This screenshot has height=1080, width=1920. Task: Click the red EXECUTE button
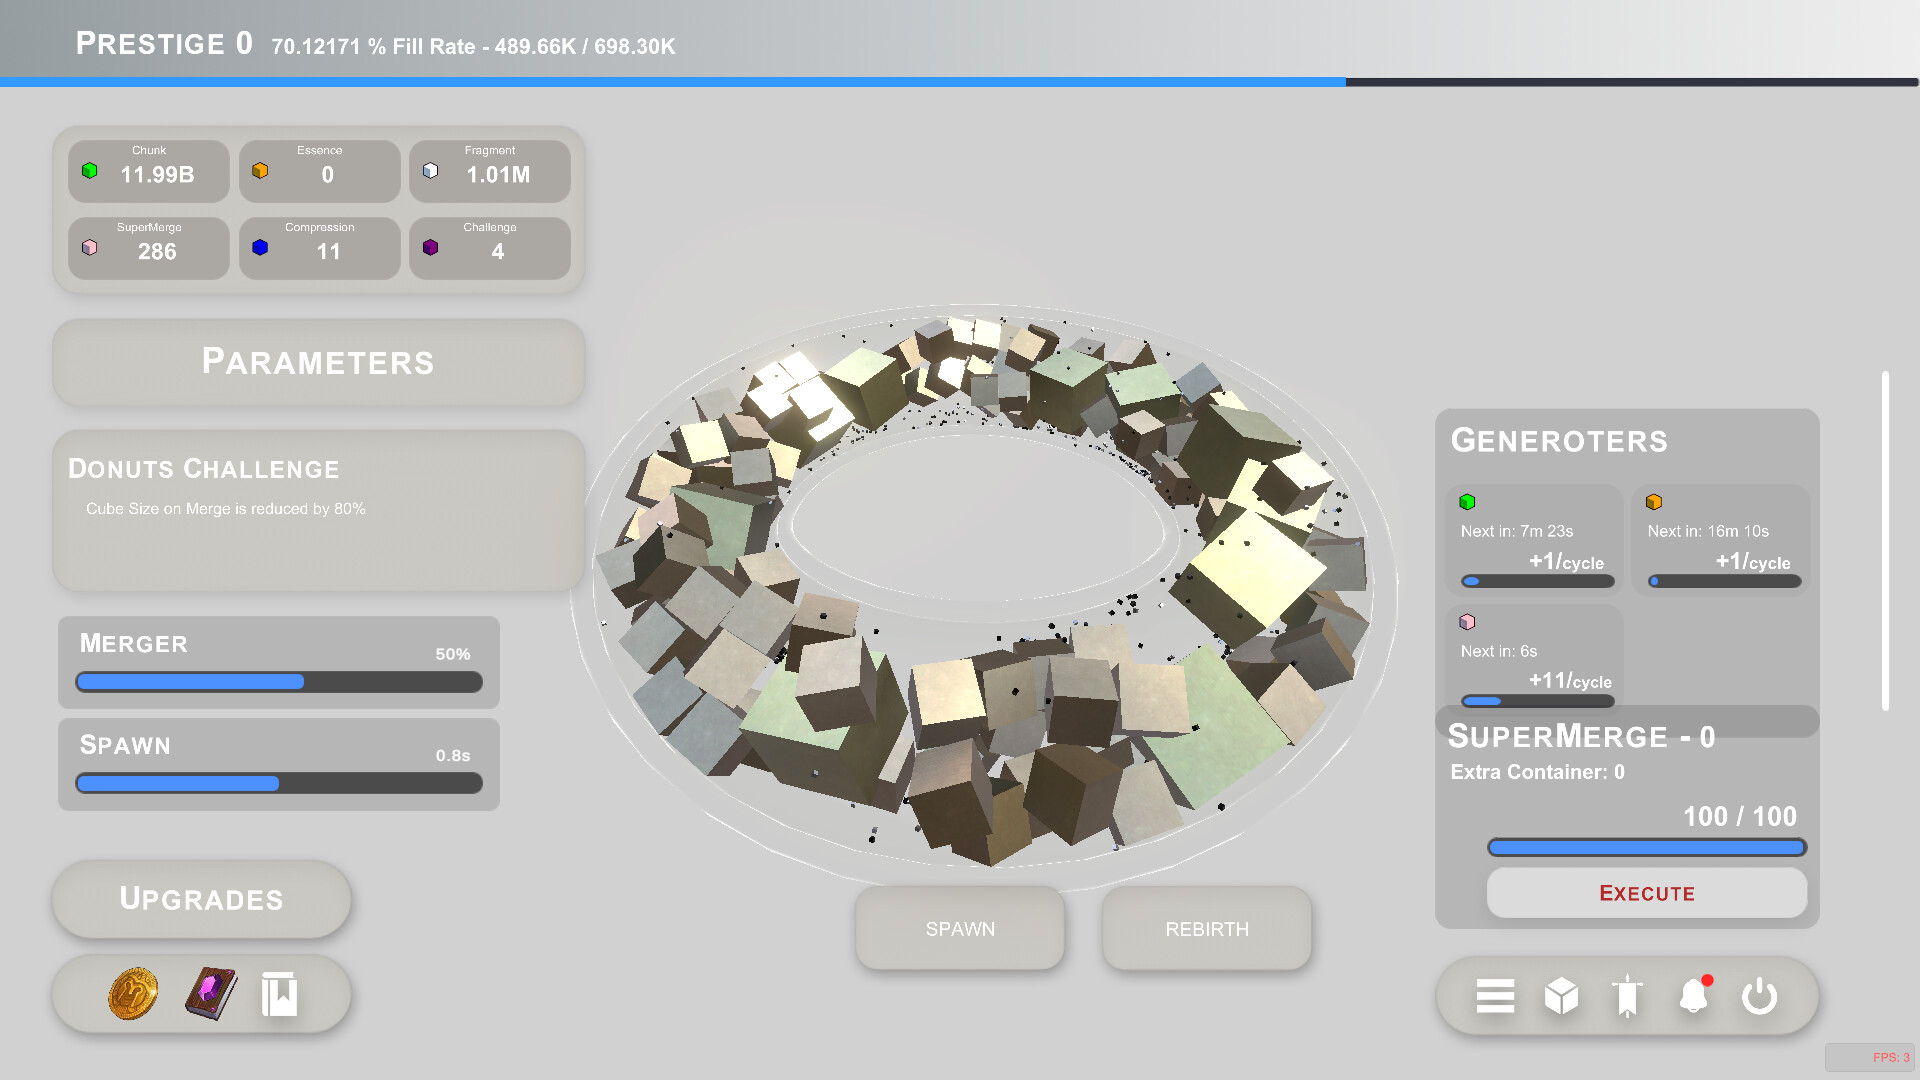1646,892
